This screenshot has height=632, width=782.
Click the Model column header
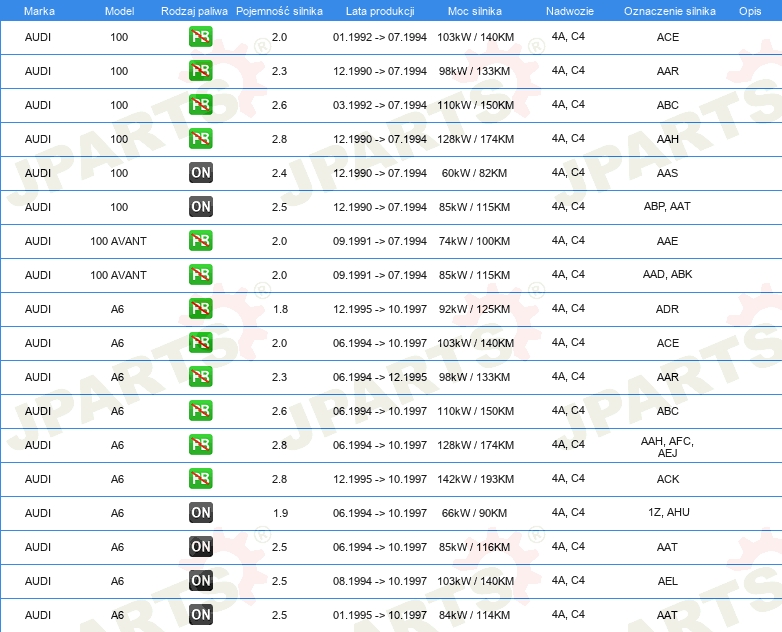tap(119, 11)
